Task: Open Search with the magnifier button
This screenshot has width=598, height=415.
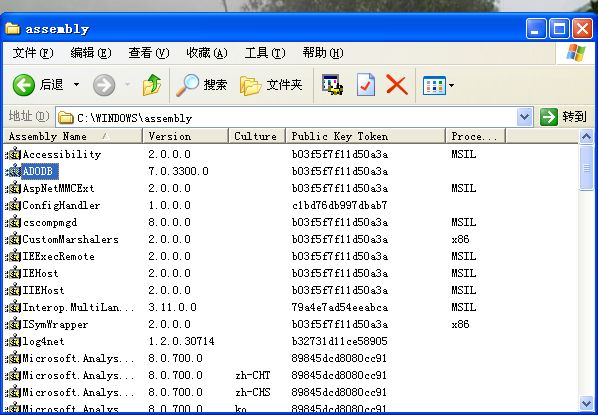Action: (x=201, y=85)
